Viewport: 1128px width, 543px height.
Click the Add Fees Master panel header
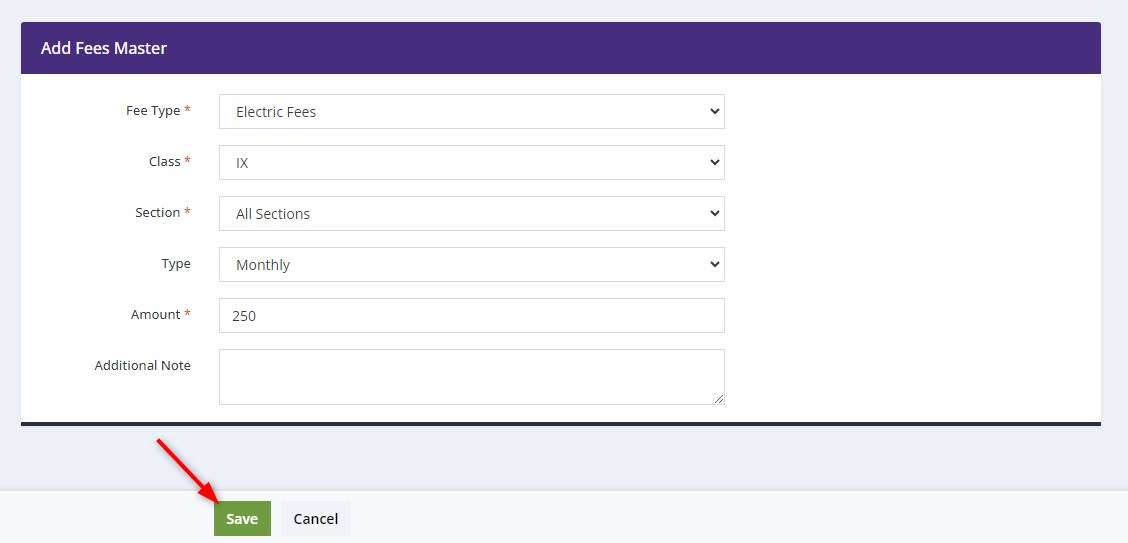pos(560,48)
